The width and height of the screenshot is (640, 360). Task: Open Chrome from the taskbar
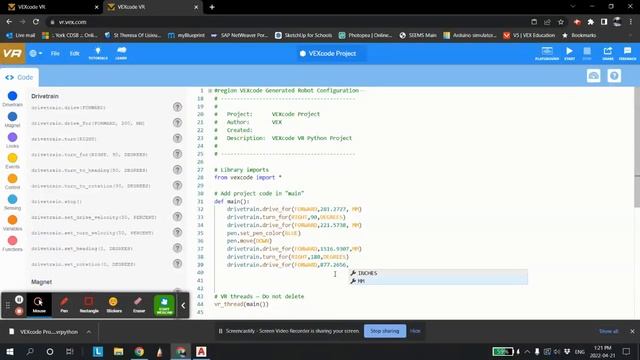pos(139,351)
